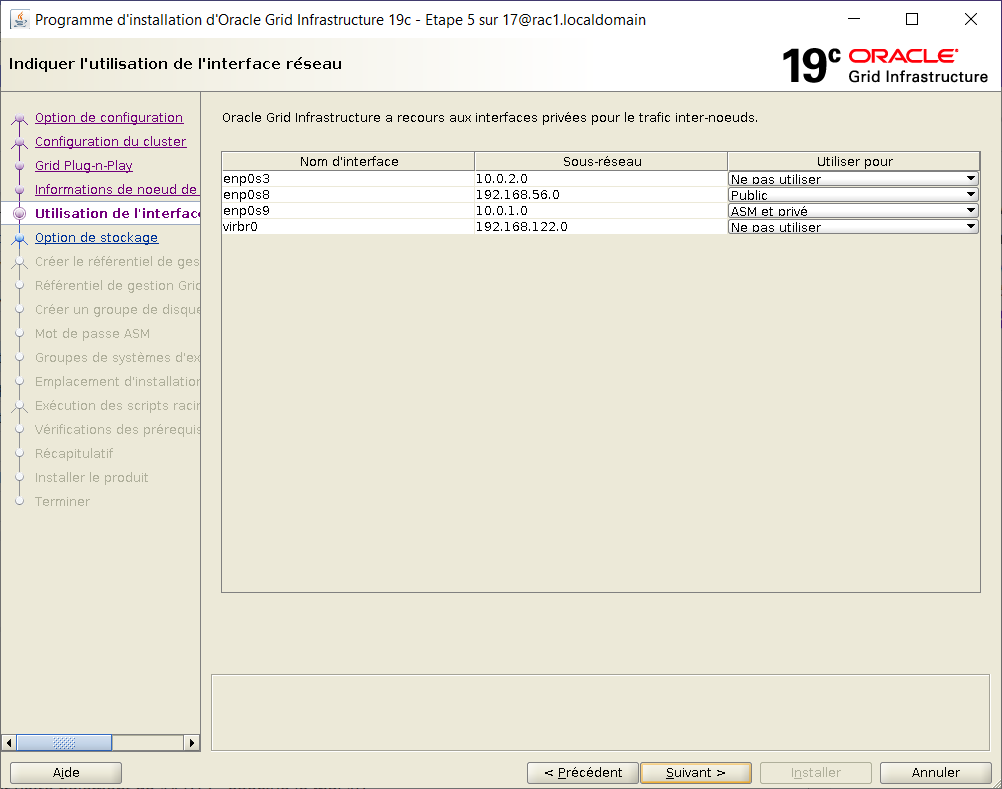
Task: Click the Option de configuration step bullet
Action: point(20,118)
